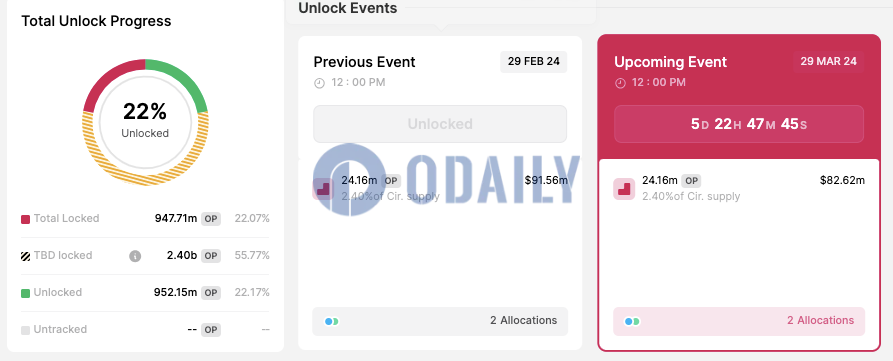Click the allocation dots icon in Previous Event
The image size is (893, 361).
click(x=331, y=321)
